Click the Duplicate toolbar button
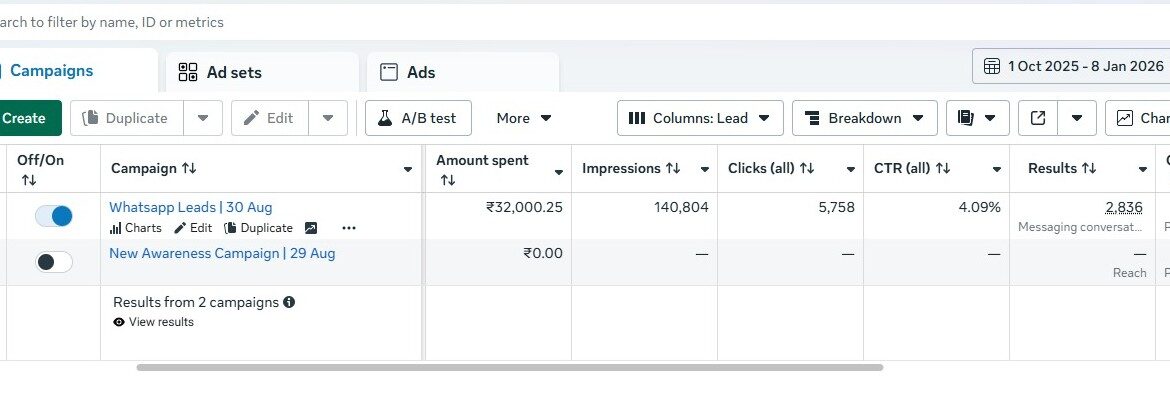1170x413 pixels. click(126, 118)
